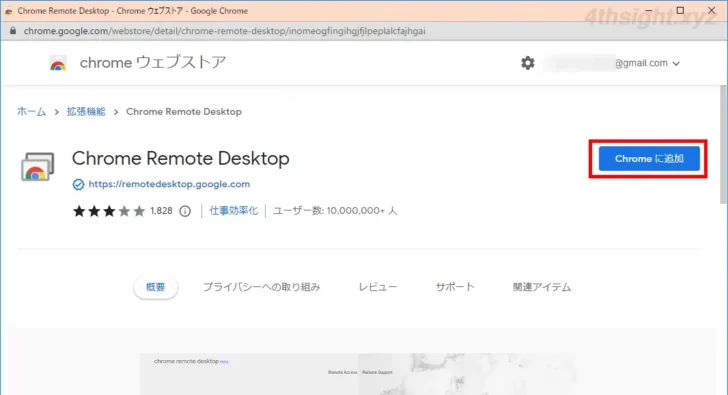This screenshot has width=728, height=395.
Task: Open the 拡張機能 breadcrumb link
Action: [x=86, y=111]
